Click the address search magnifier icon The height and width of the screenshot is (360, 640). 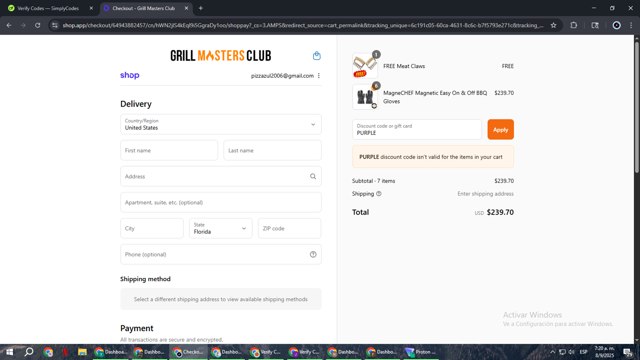(x=313, y=176)
